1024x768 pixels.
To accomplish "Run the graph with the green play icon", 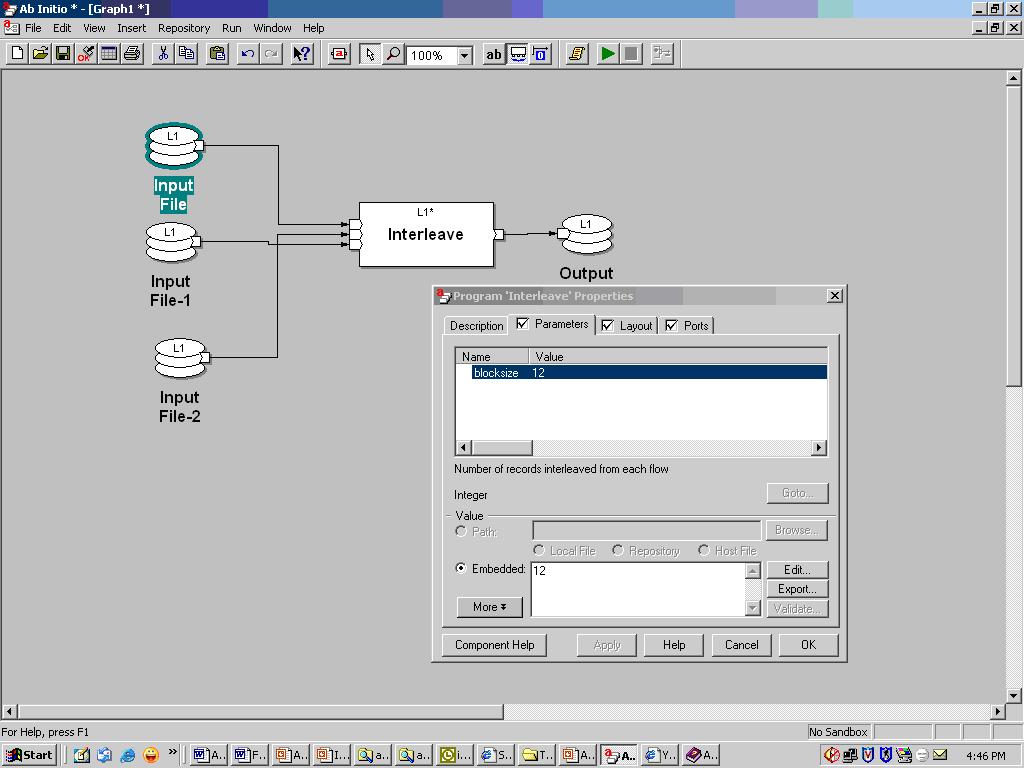I will click(x=609, y=54).
